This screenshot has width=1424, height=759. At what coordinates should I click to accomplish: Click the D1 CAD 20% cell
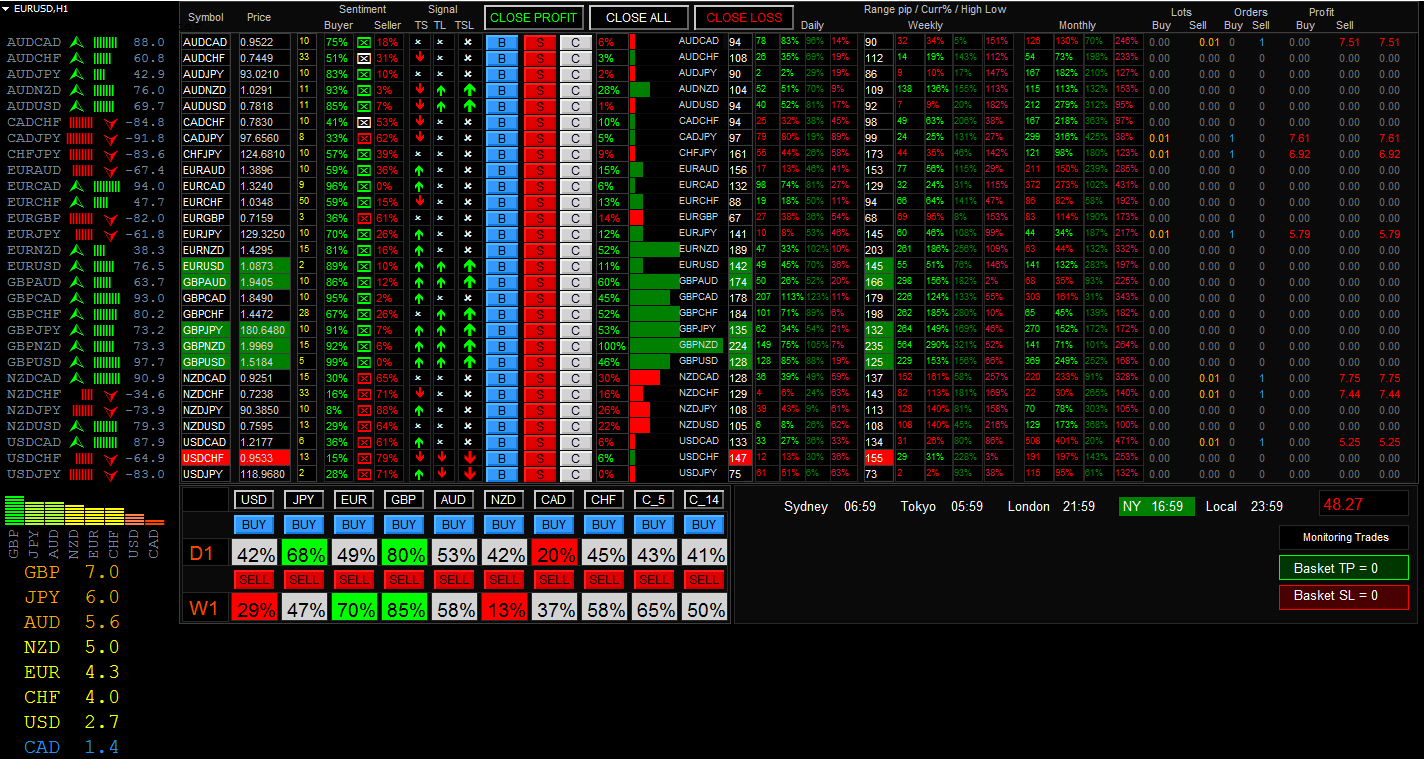point(554,554)
